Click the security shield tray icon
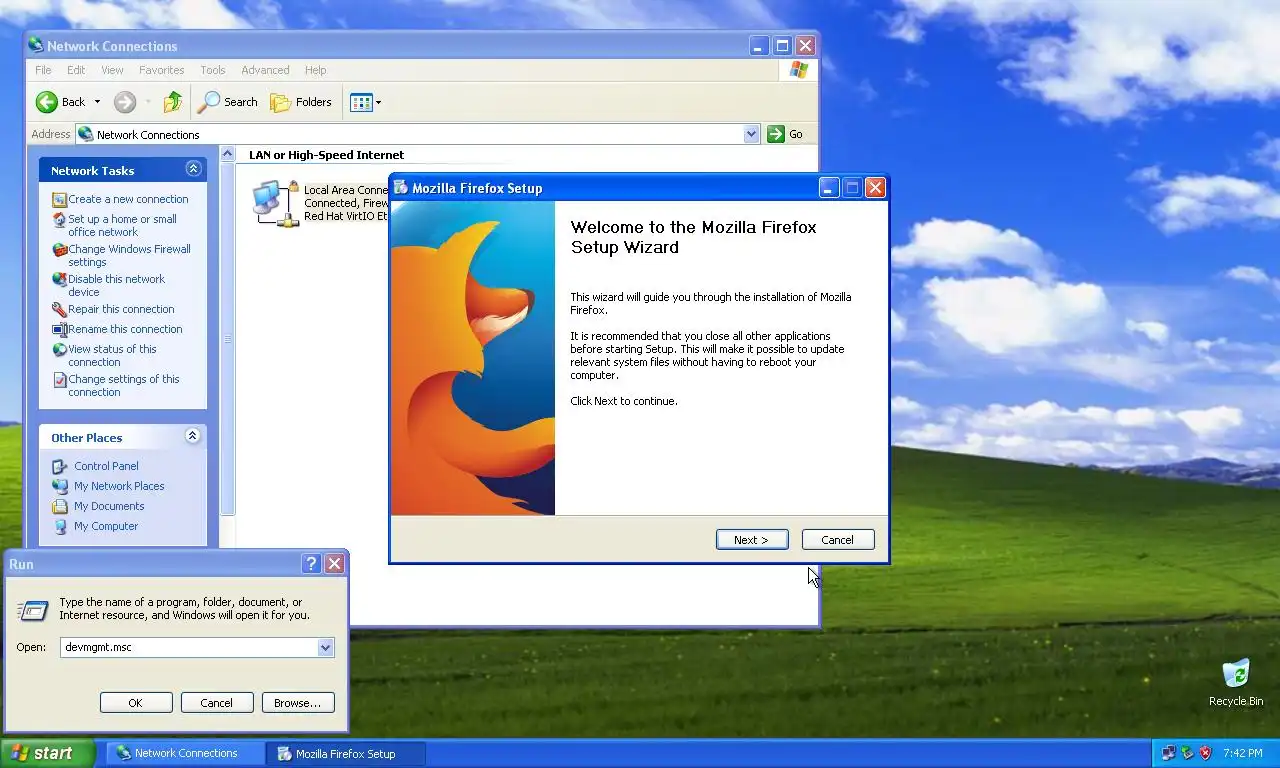This screenshot has height=768, width=1280. coord(1206,753)
